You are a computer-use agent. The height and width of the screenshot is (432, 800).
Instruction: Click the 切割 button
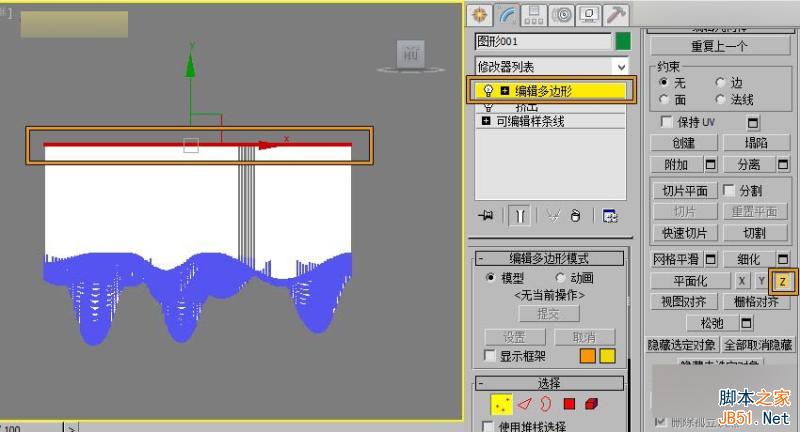[754, 233]
